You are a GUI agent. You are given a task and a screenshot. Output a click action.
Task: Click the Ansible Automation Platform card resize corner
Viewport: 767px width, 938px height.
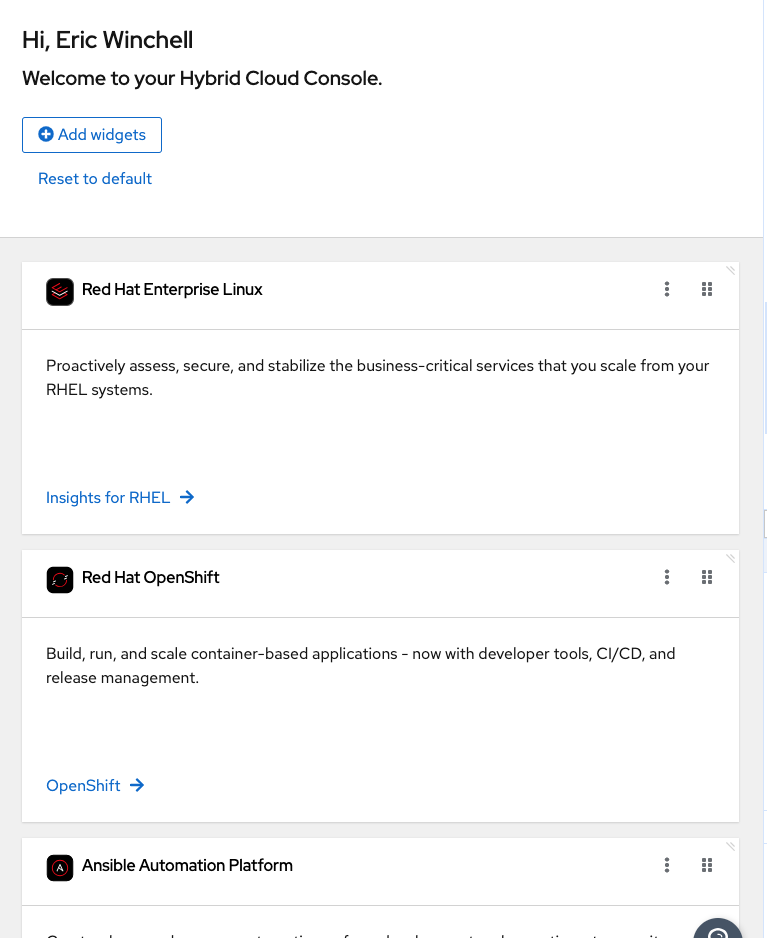click(x=731, y=846)
